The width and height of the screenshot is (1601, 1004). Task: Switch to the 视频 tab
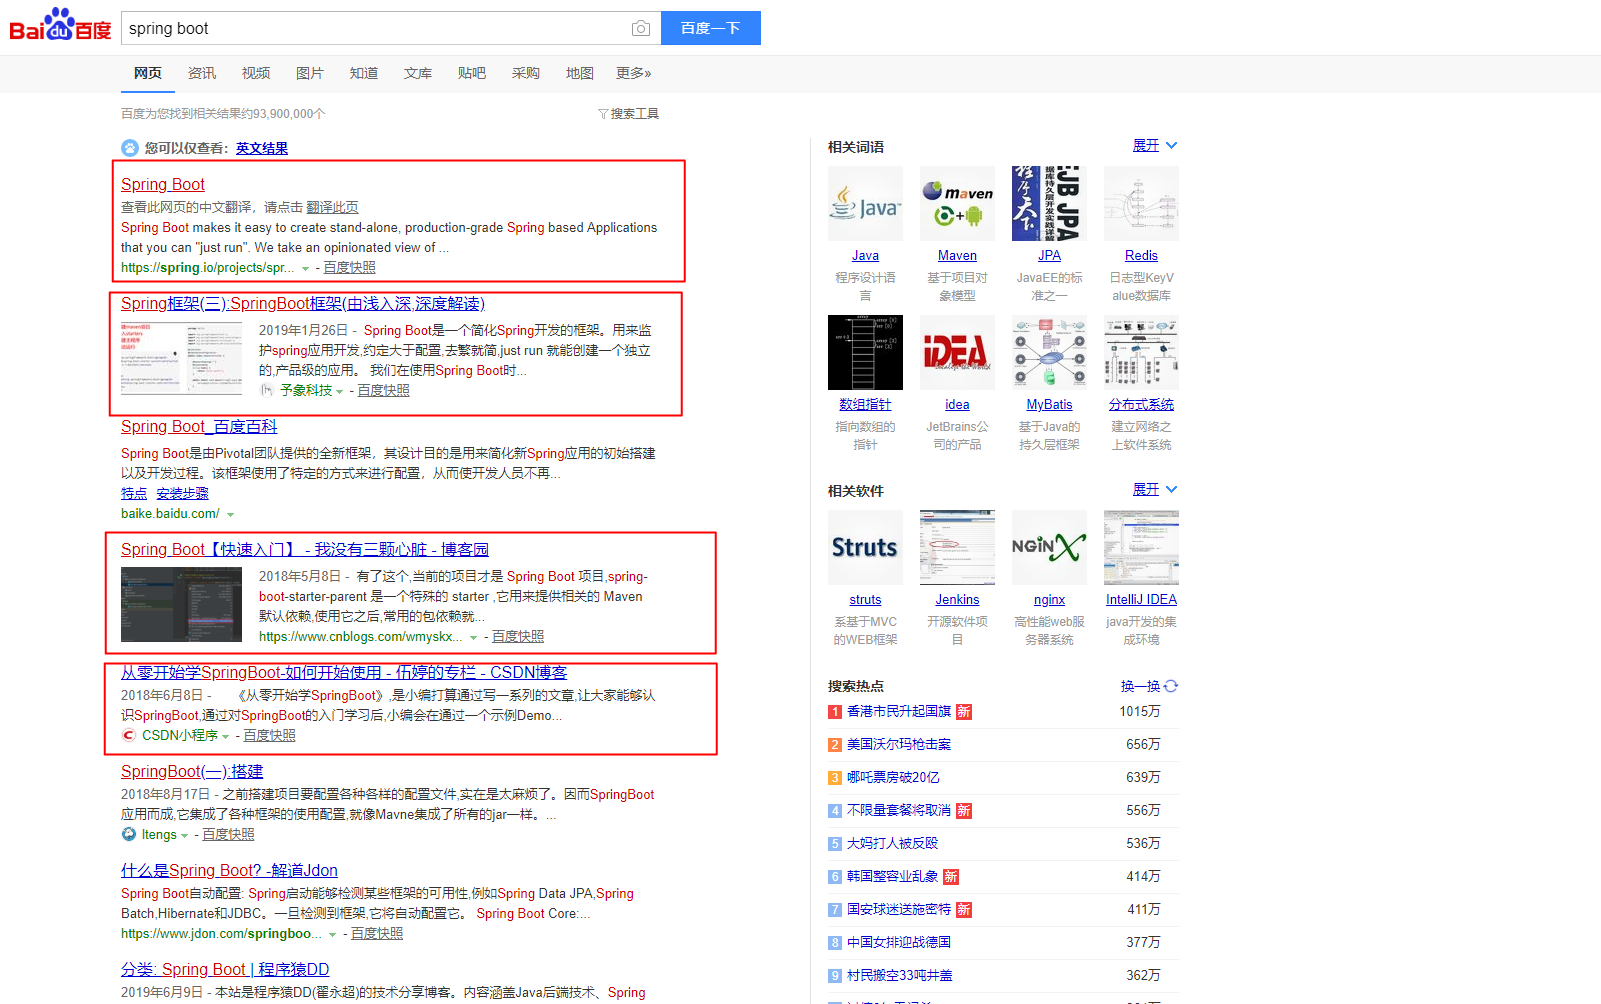[256, 73]
